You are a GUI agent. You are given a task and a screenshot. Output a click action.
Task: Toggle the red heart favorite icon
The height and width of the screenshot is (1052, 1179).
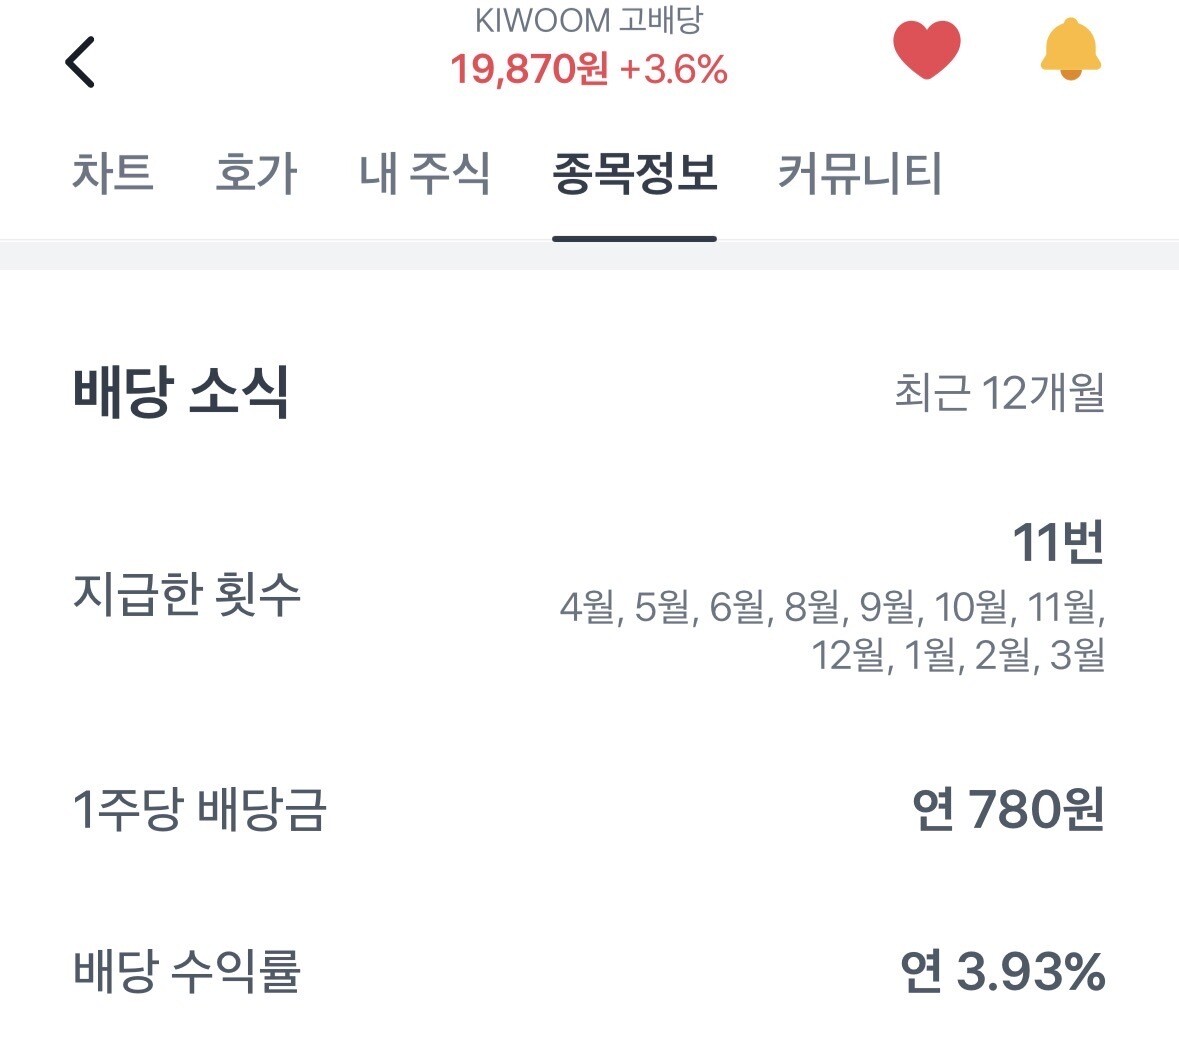pos(926,50)
